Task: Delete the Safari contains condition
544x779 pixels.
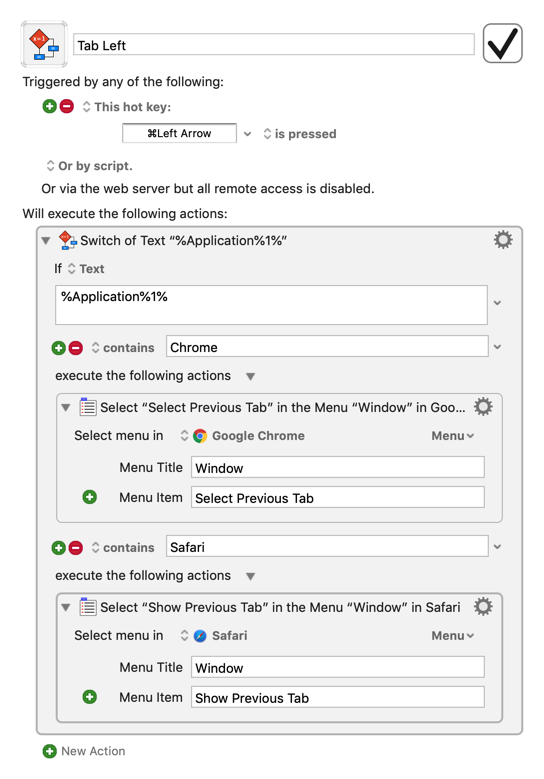Action: [x=76, y=547]
